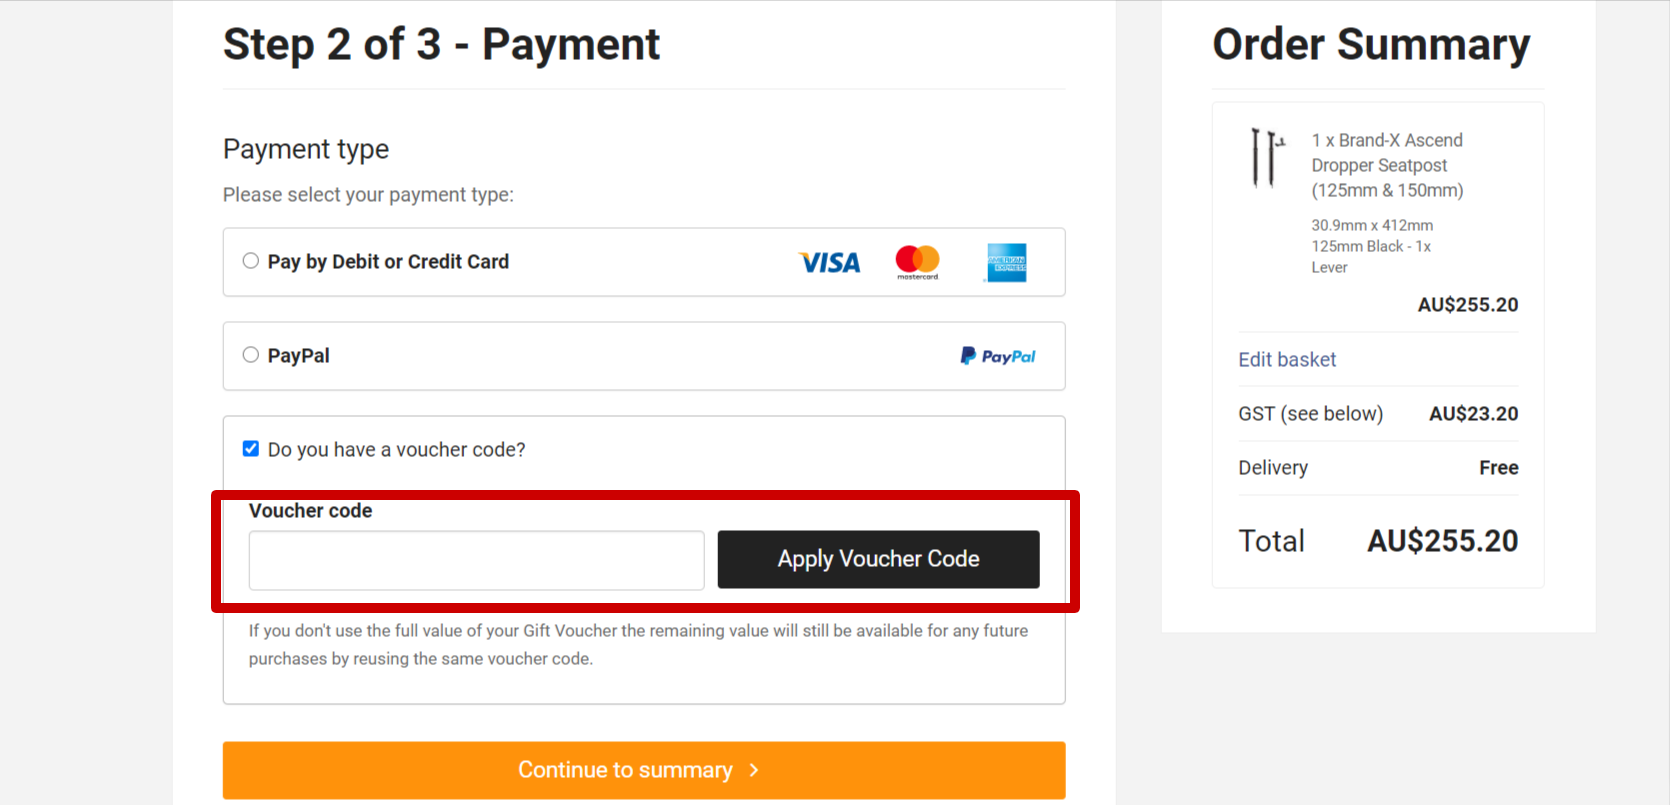The height and width of the screenshot is (805, 1670).
Task: Select PayPal as payment type
Action: (x=250, y=354)
